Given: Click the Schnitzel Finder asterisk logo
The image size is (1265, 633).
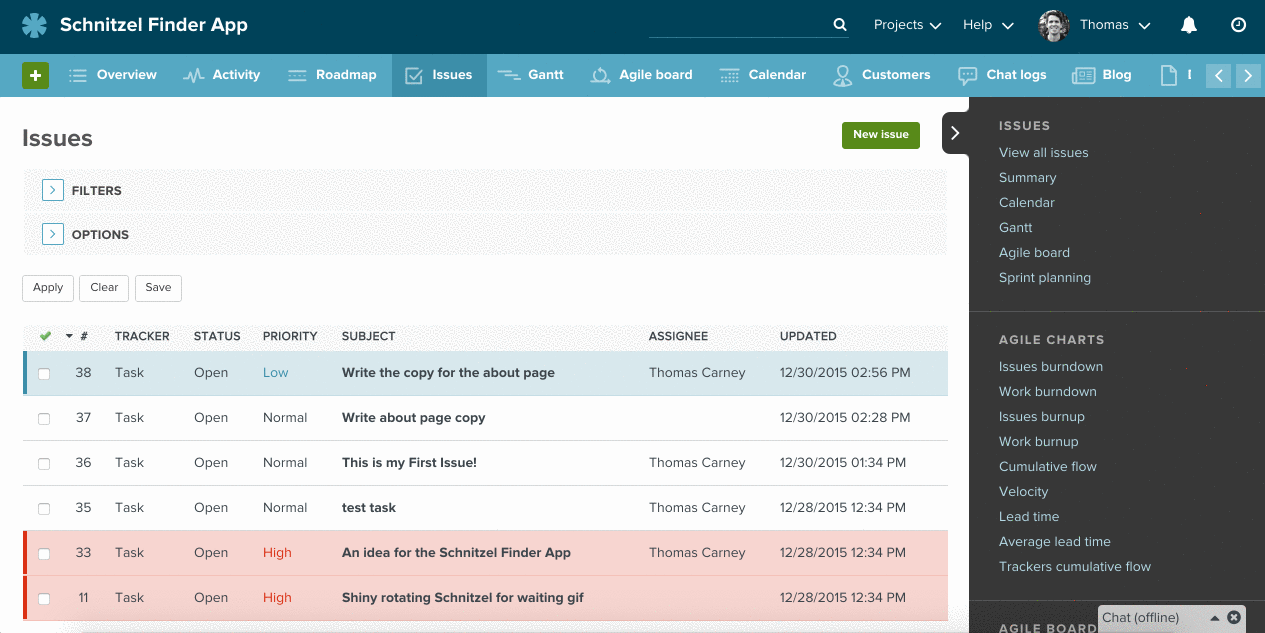Looking at the screenshot, I should click(34, 25).
